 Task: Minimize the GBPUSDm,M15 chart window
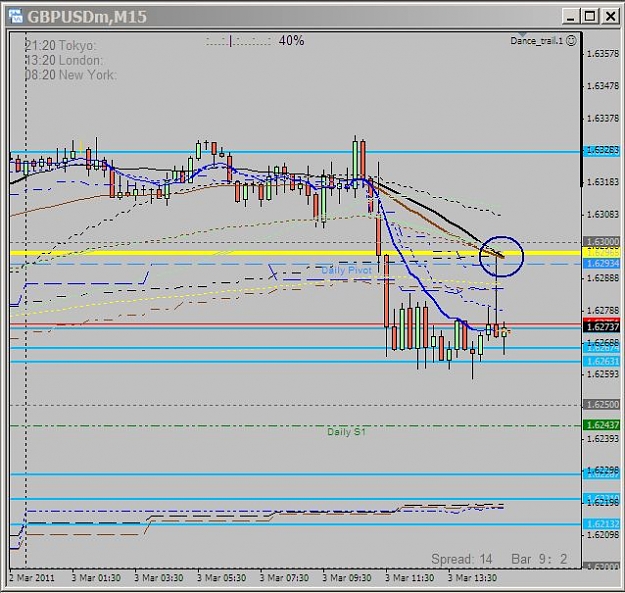(571, 17)
